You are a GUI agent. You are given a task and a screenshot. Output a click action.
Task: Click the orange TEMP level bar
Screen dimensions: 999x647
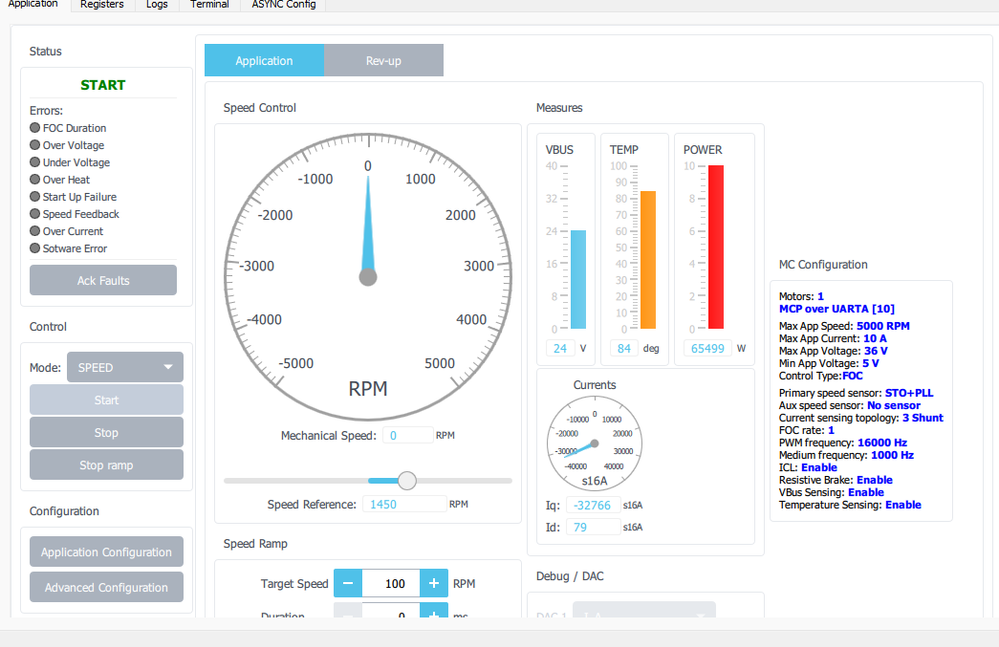click(x=648, y=260)
